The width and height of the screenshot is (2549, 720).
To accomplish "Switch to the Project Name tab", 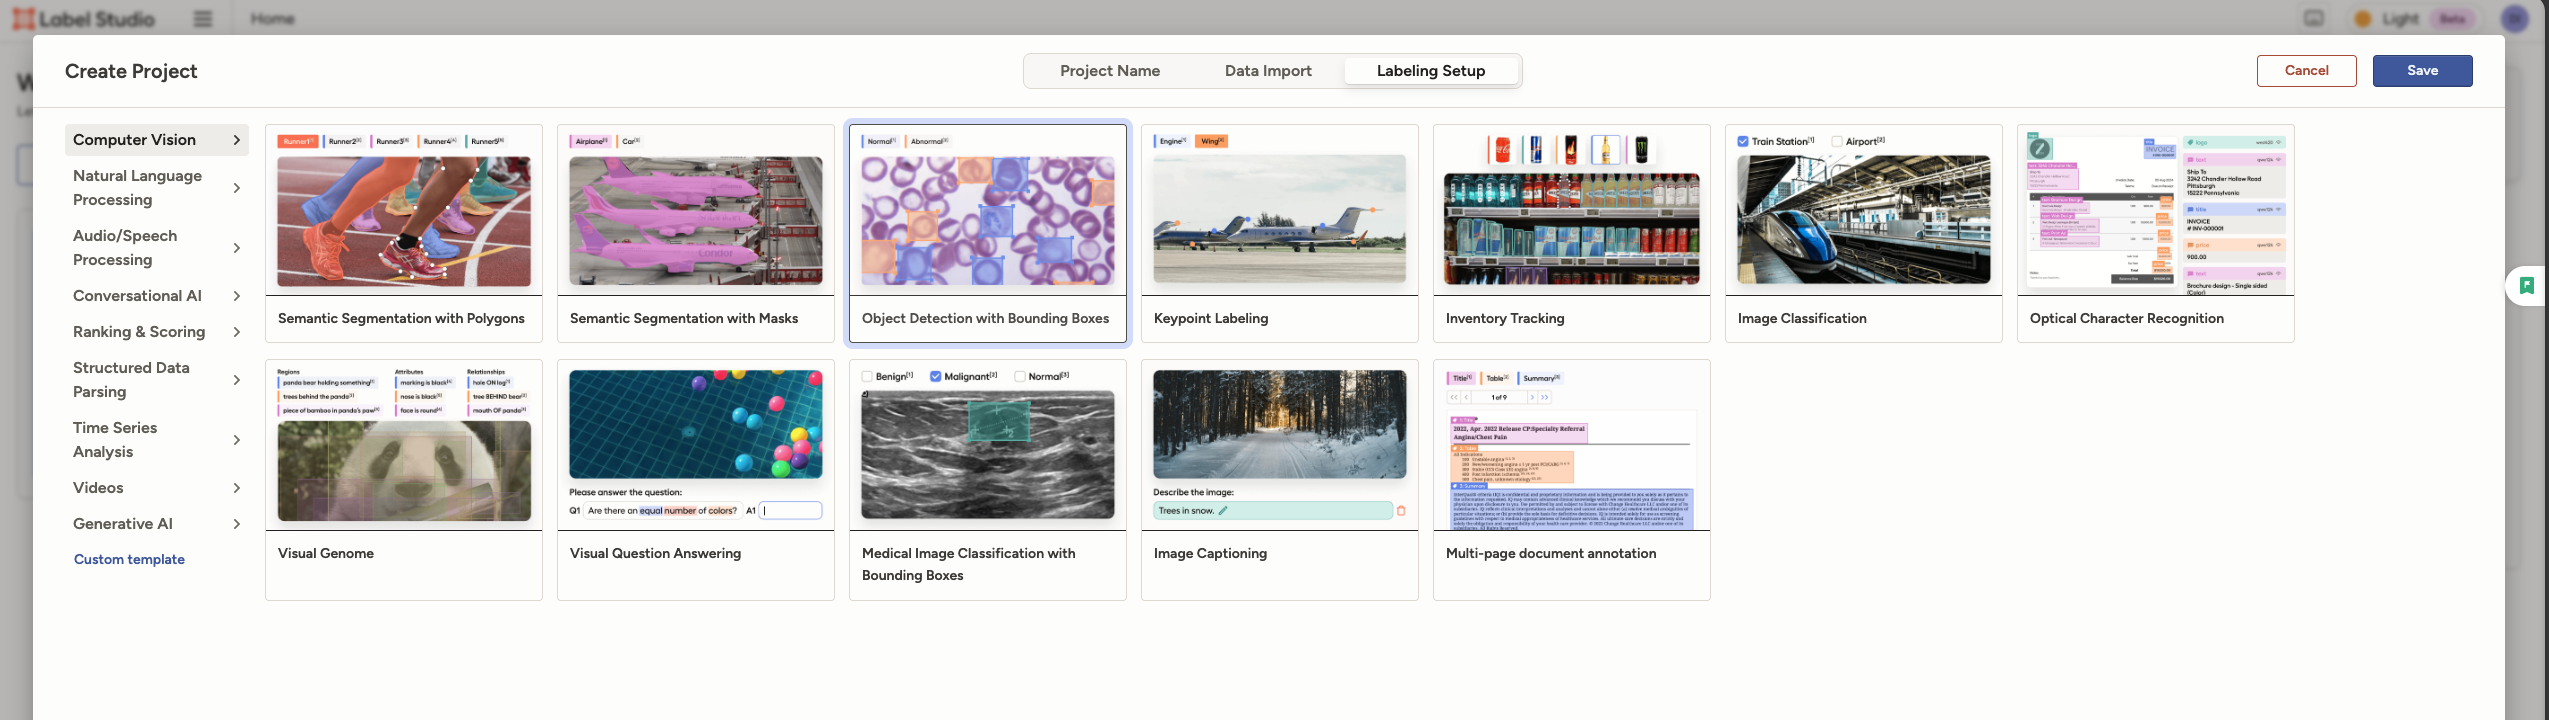I will [x=1109, y=71].
